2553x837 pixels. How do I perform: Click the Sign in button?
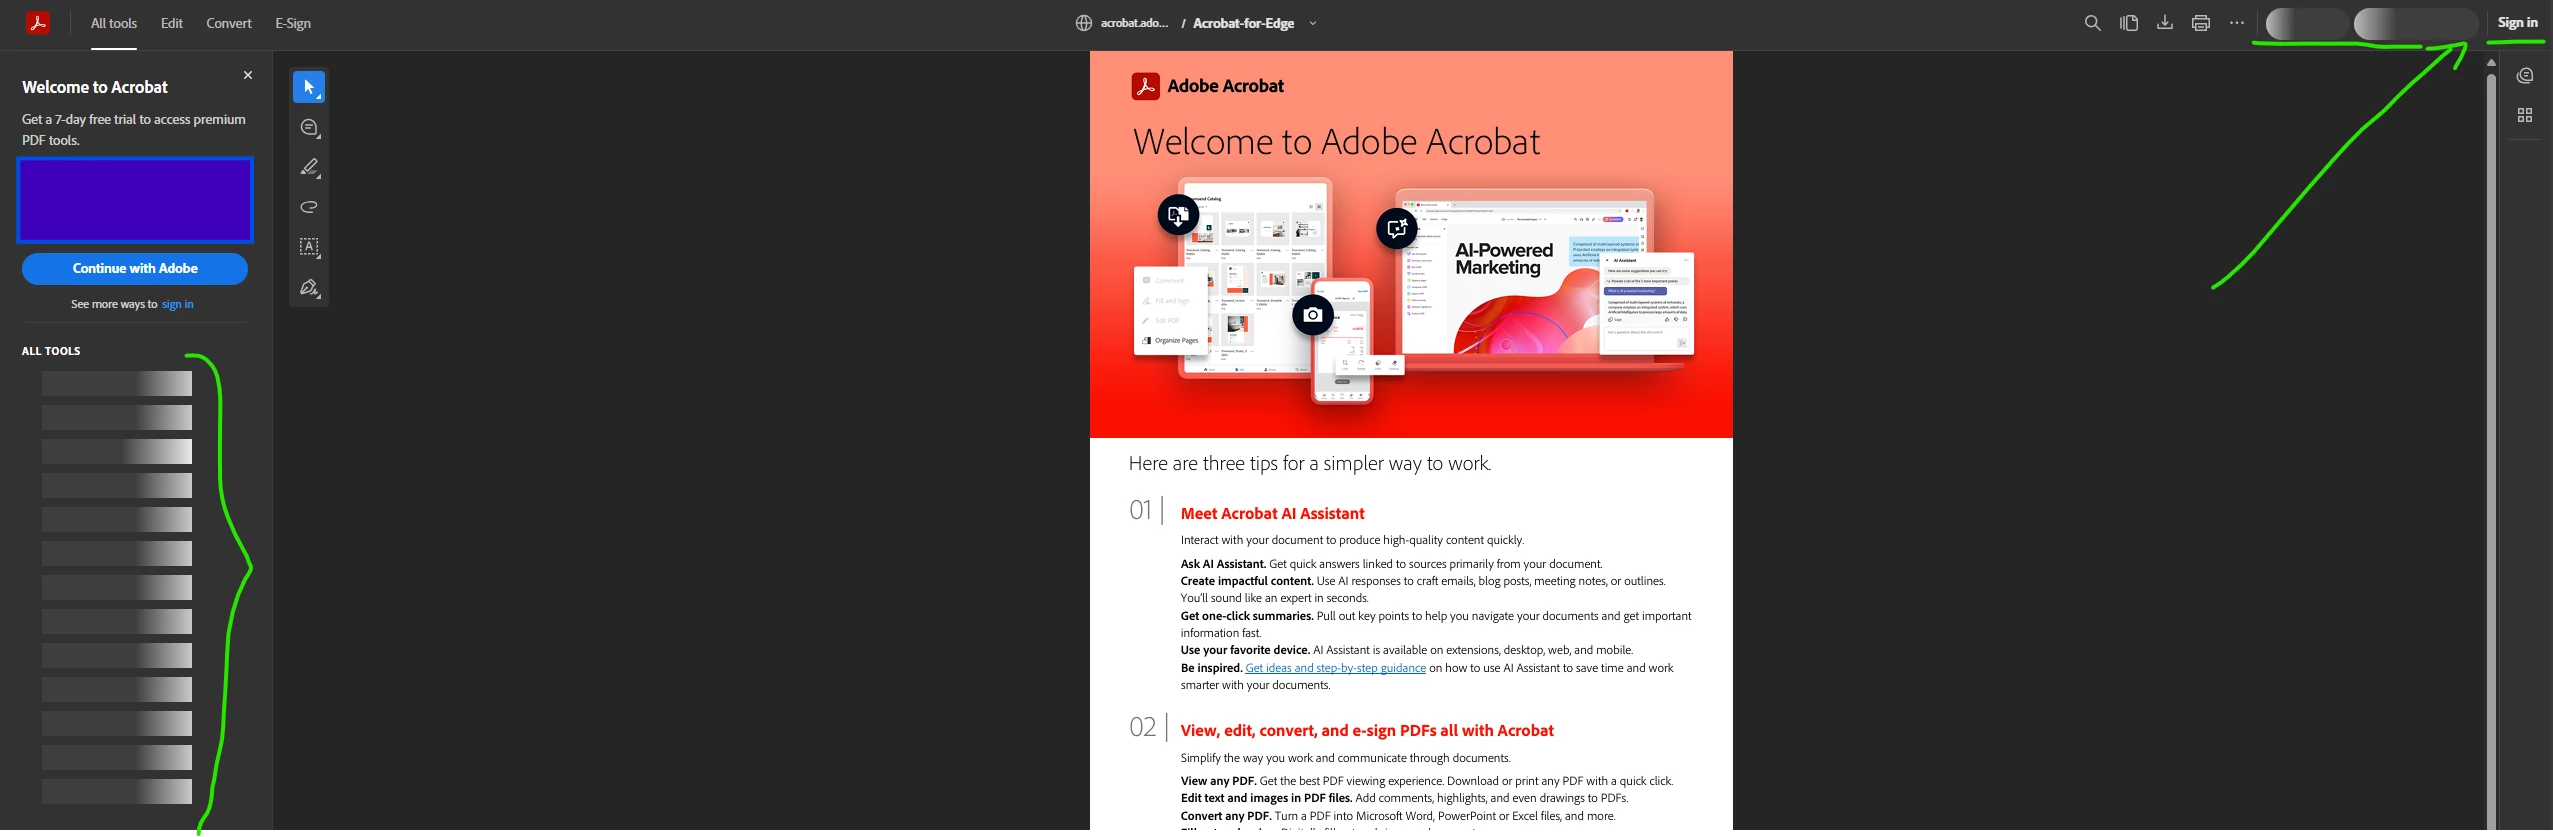click(2517, 23)
